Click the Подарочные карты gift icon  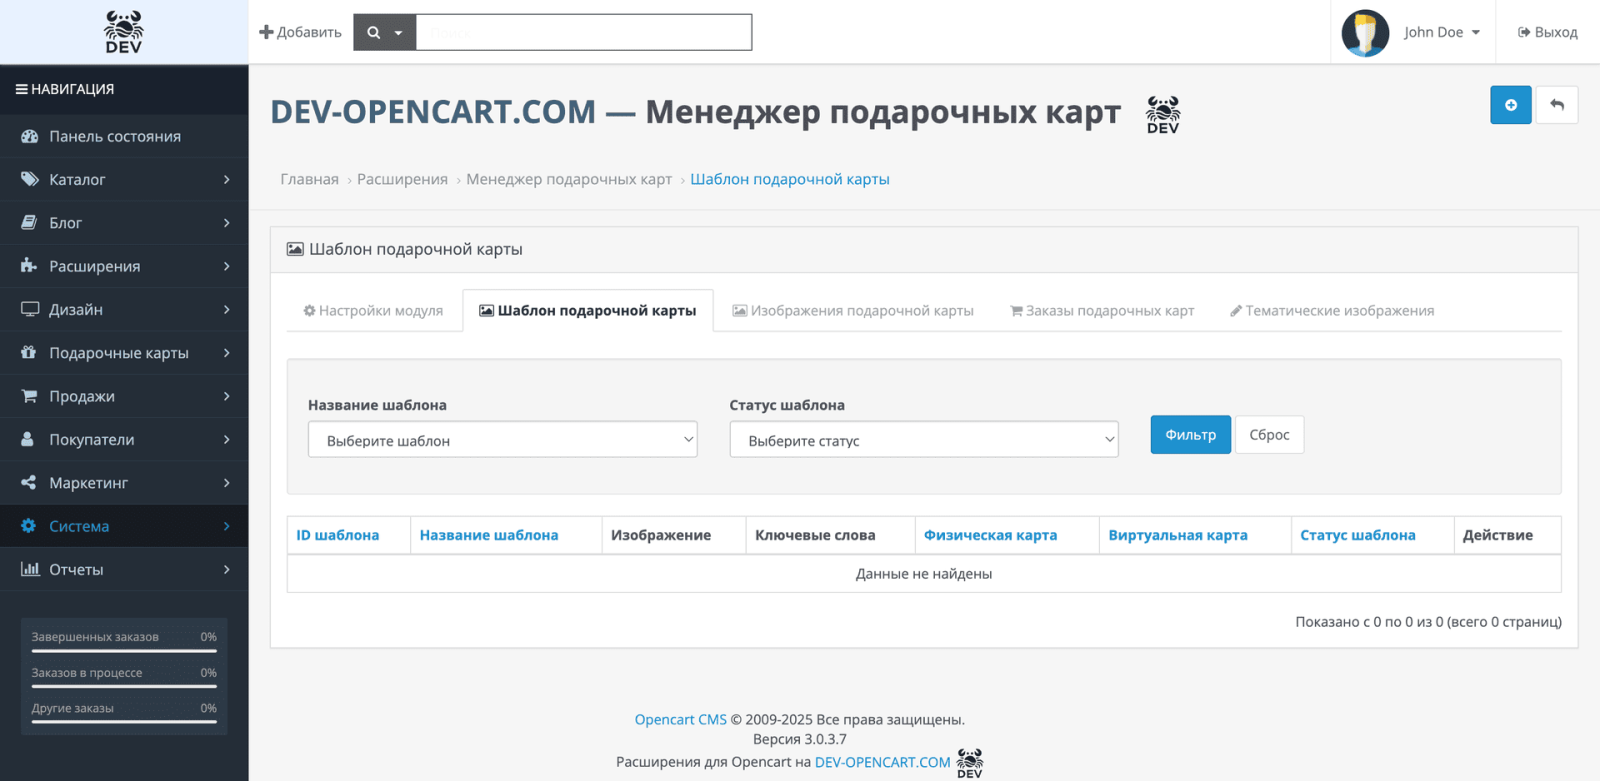29,352
